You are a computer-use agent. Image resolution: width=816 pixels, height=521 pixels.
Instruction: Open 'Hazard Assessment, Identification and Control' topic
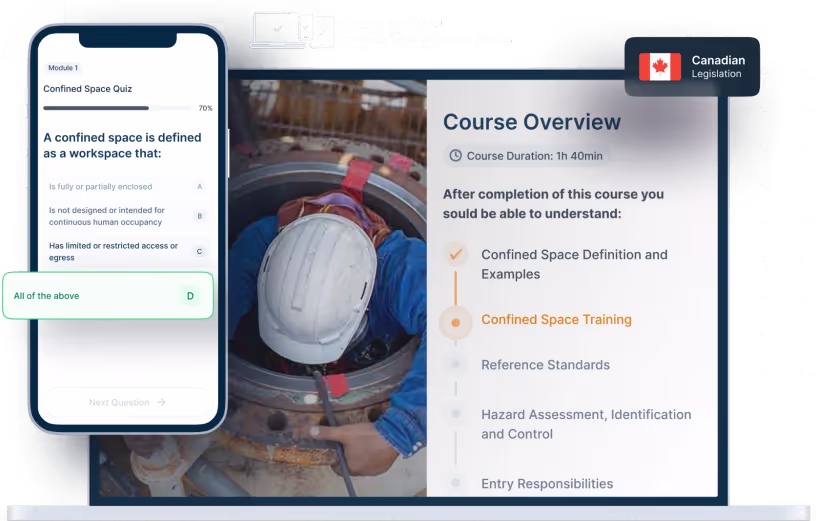[x=586, y=424]
